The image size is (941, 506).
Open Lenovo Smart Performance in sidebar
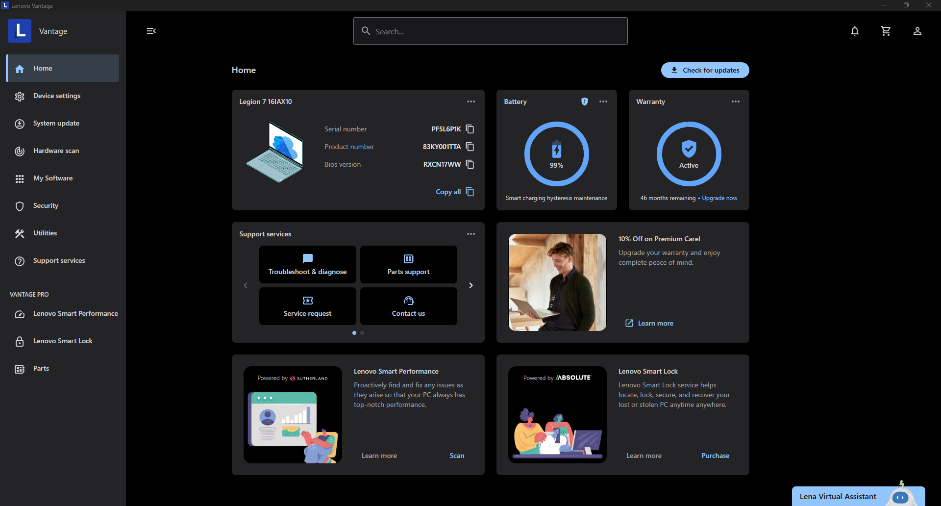coord(62,314)
